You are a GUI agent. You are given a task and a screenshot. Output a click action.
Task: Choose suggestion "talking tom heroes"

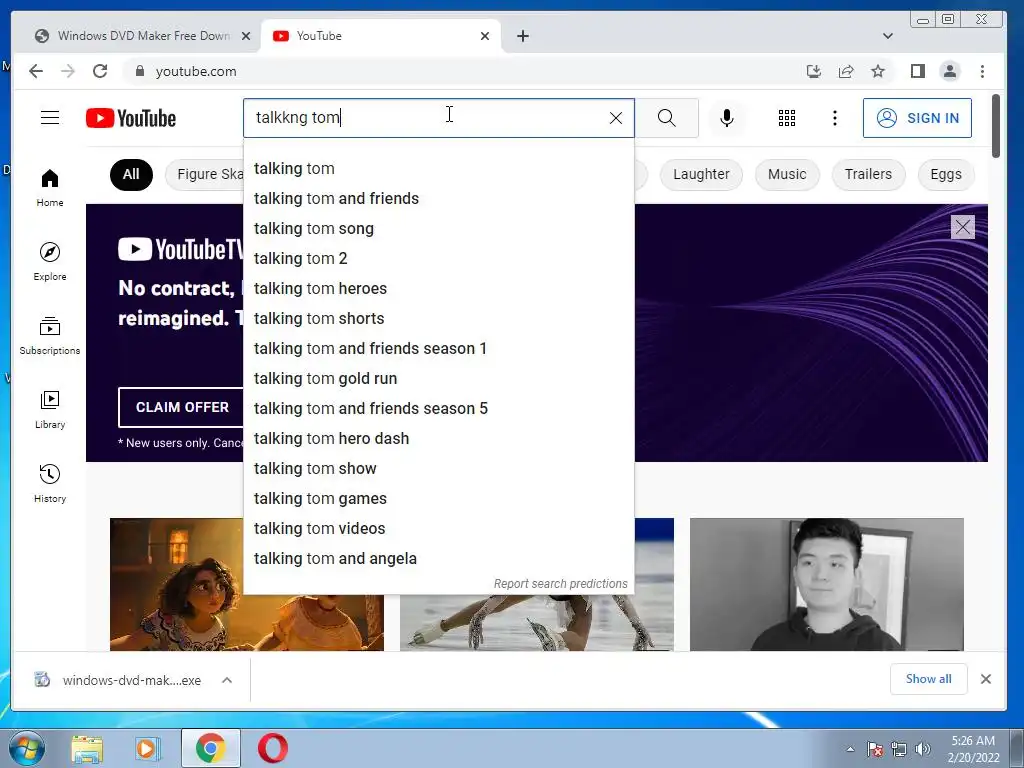[x=438, y=289]
